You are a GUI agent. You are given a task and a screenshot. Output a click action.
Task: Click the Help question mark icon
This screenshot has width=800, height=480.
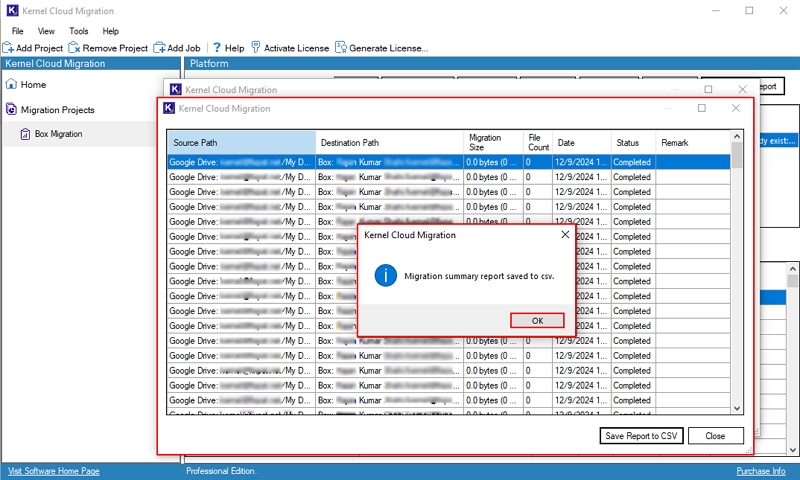(217, 48)
